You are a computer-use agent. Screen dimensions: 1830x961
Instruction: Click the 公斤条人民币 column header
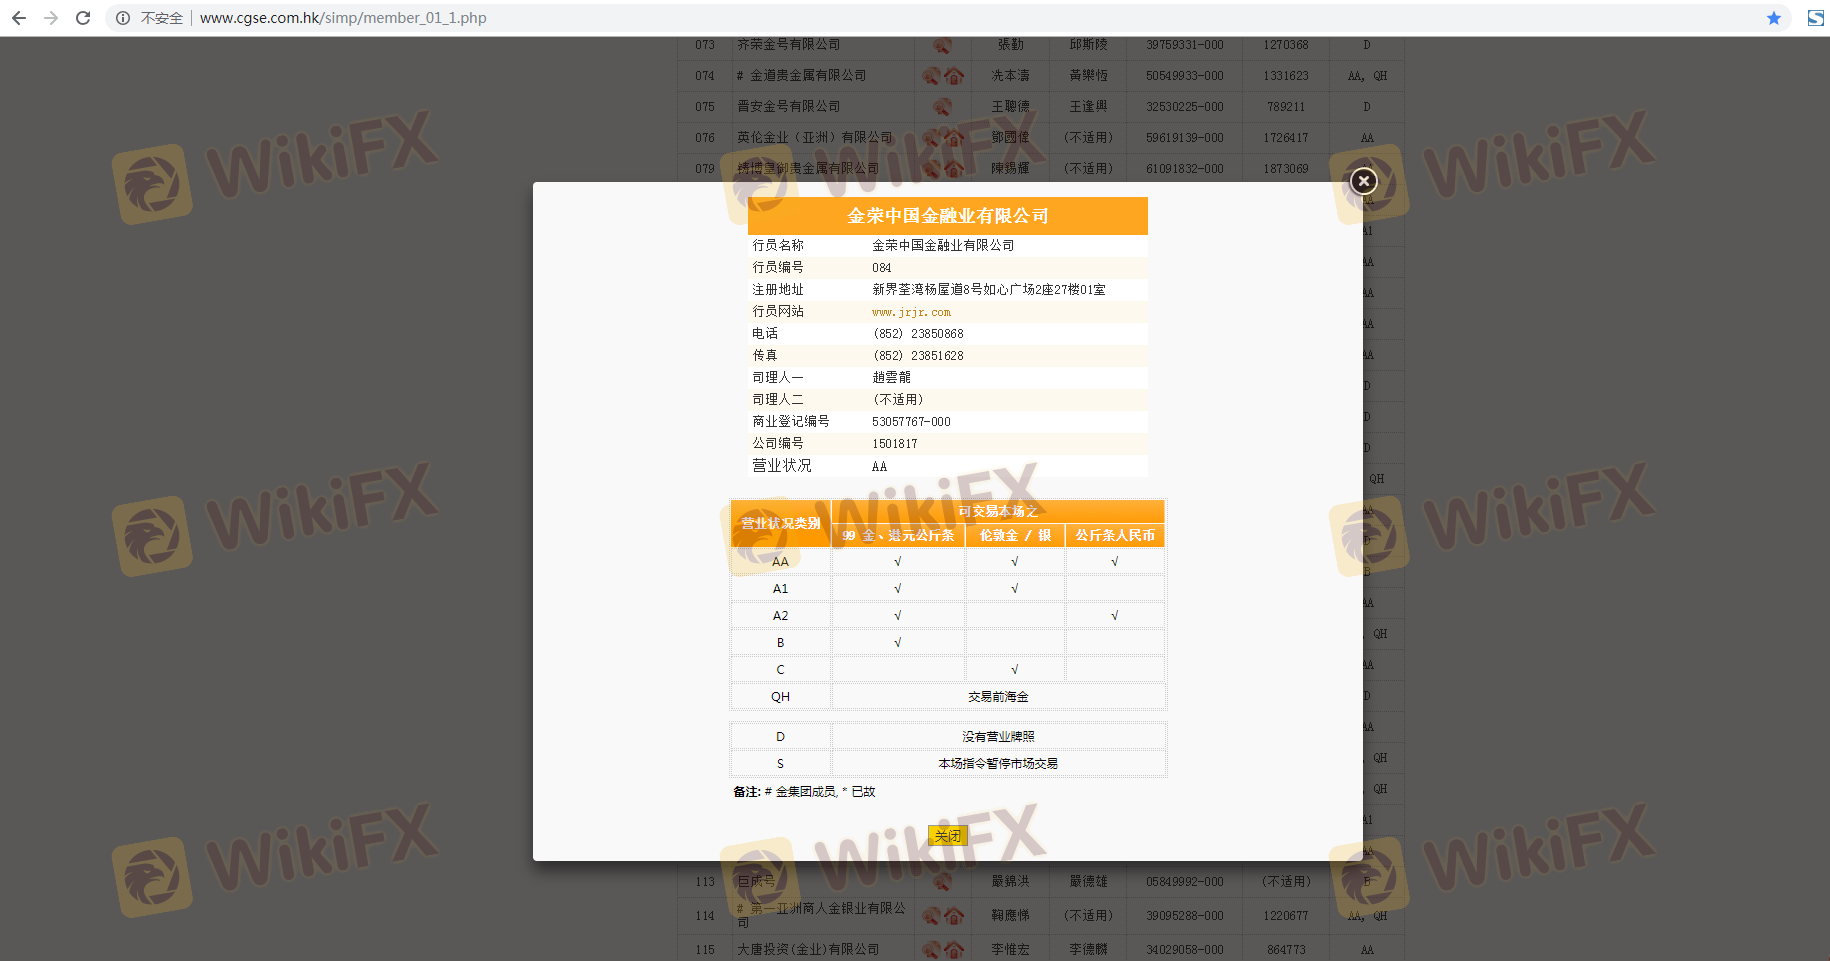tap(1115, 536)
